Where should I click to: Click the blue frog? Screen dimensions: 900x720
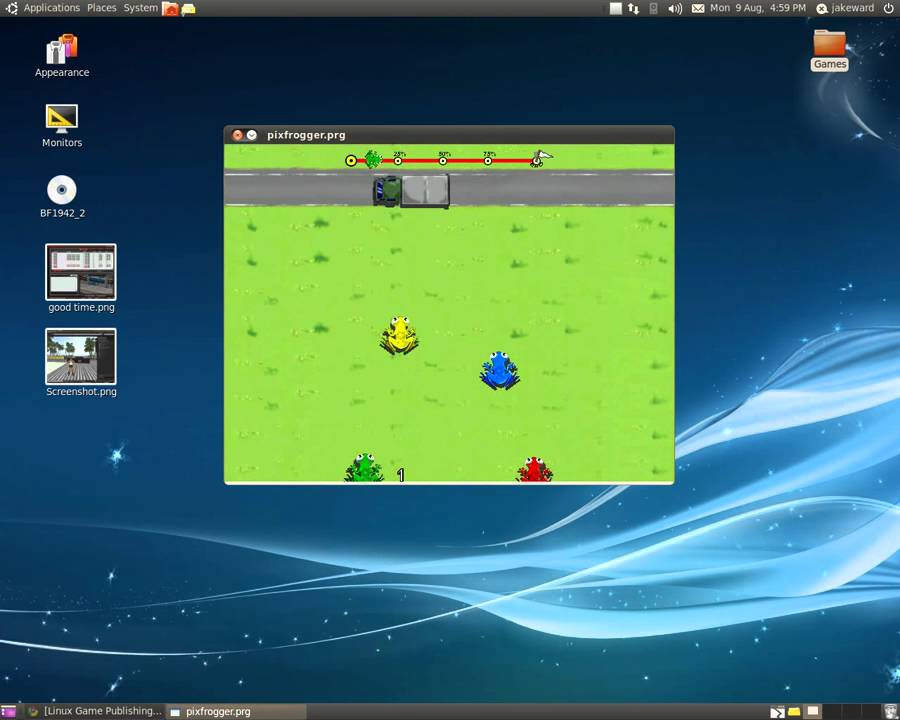pyautogui.click(x=499, y=370)
